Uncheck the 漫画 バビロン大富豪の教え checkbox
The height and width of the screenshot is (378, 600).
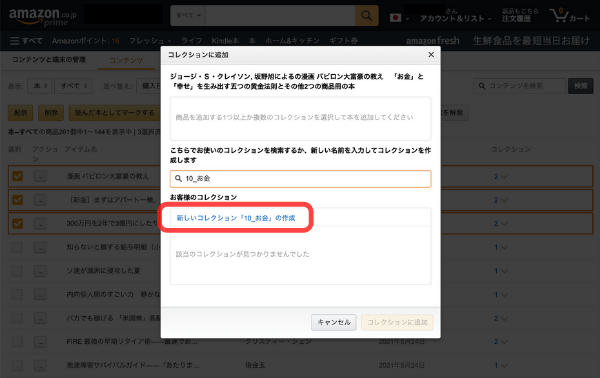point(17,176)
